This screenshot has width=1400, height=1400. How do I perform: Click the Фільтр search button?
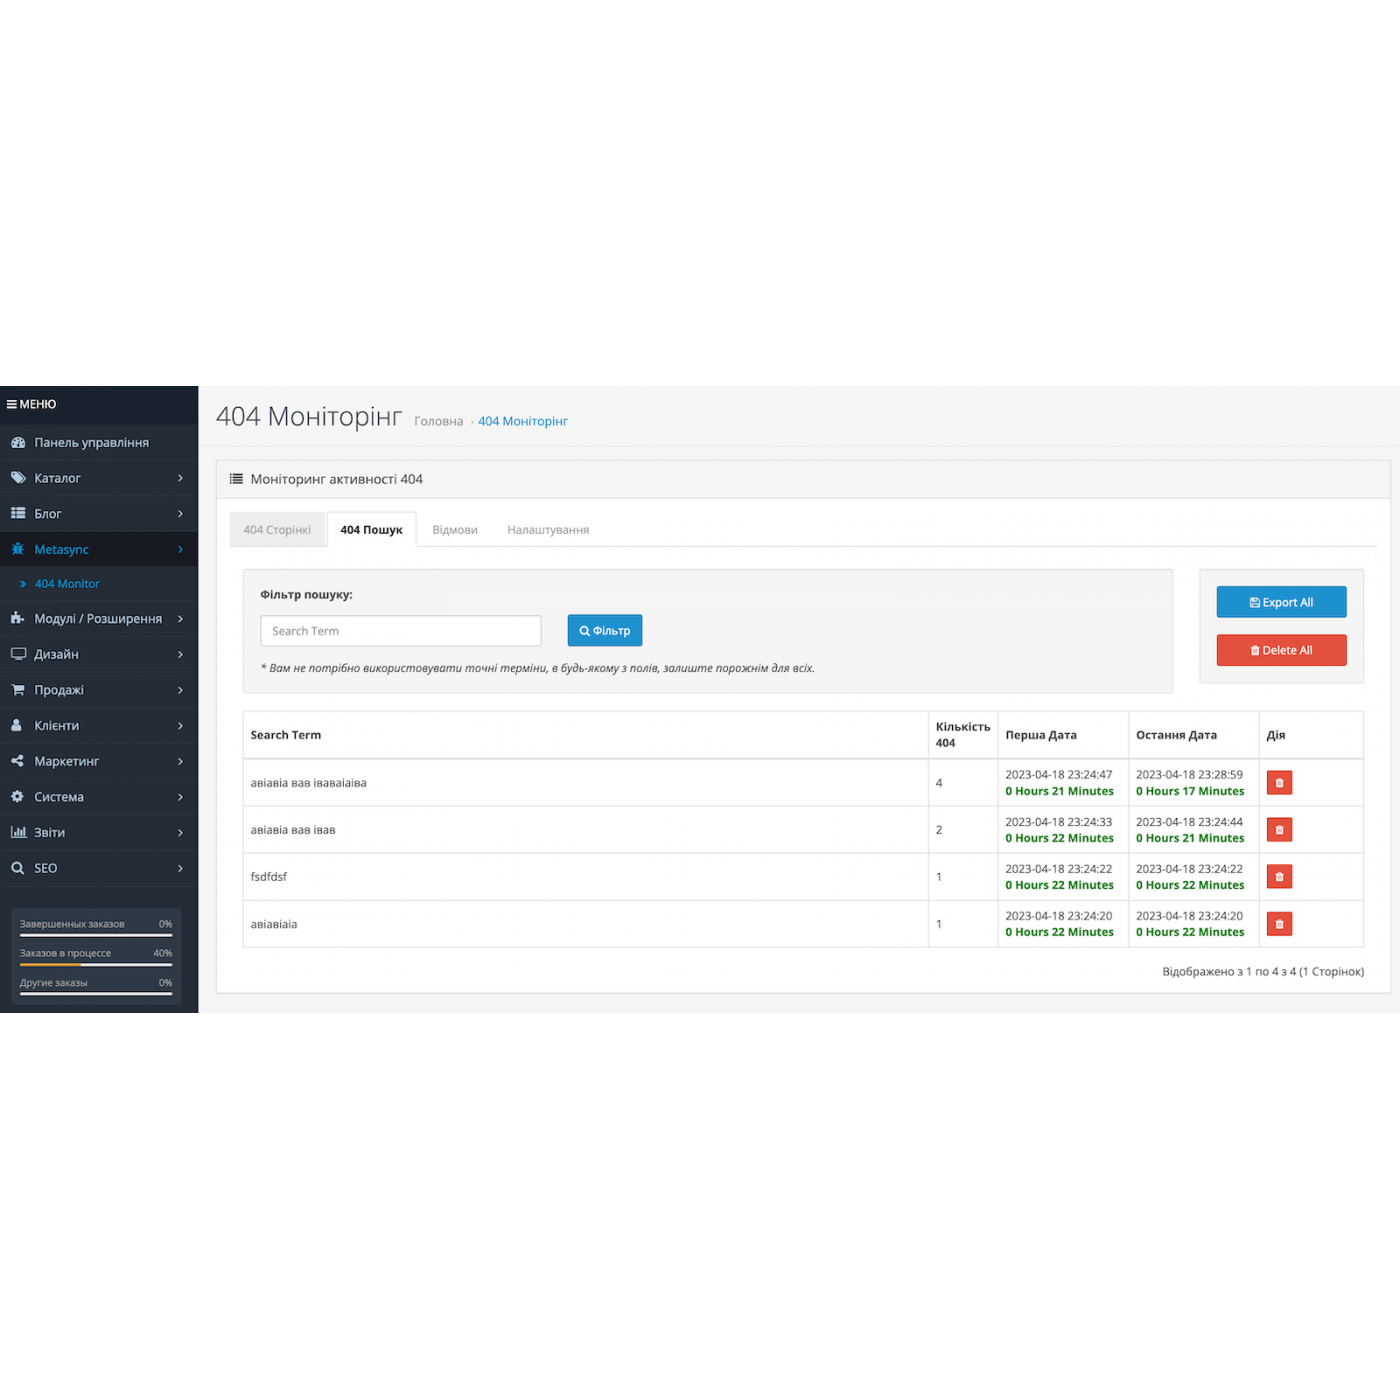[x=604, y=631]
